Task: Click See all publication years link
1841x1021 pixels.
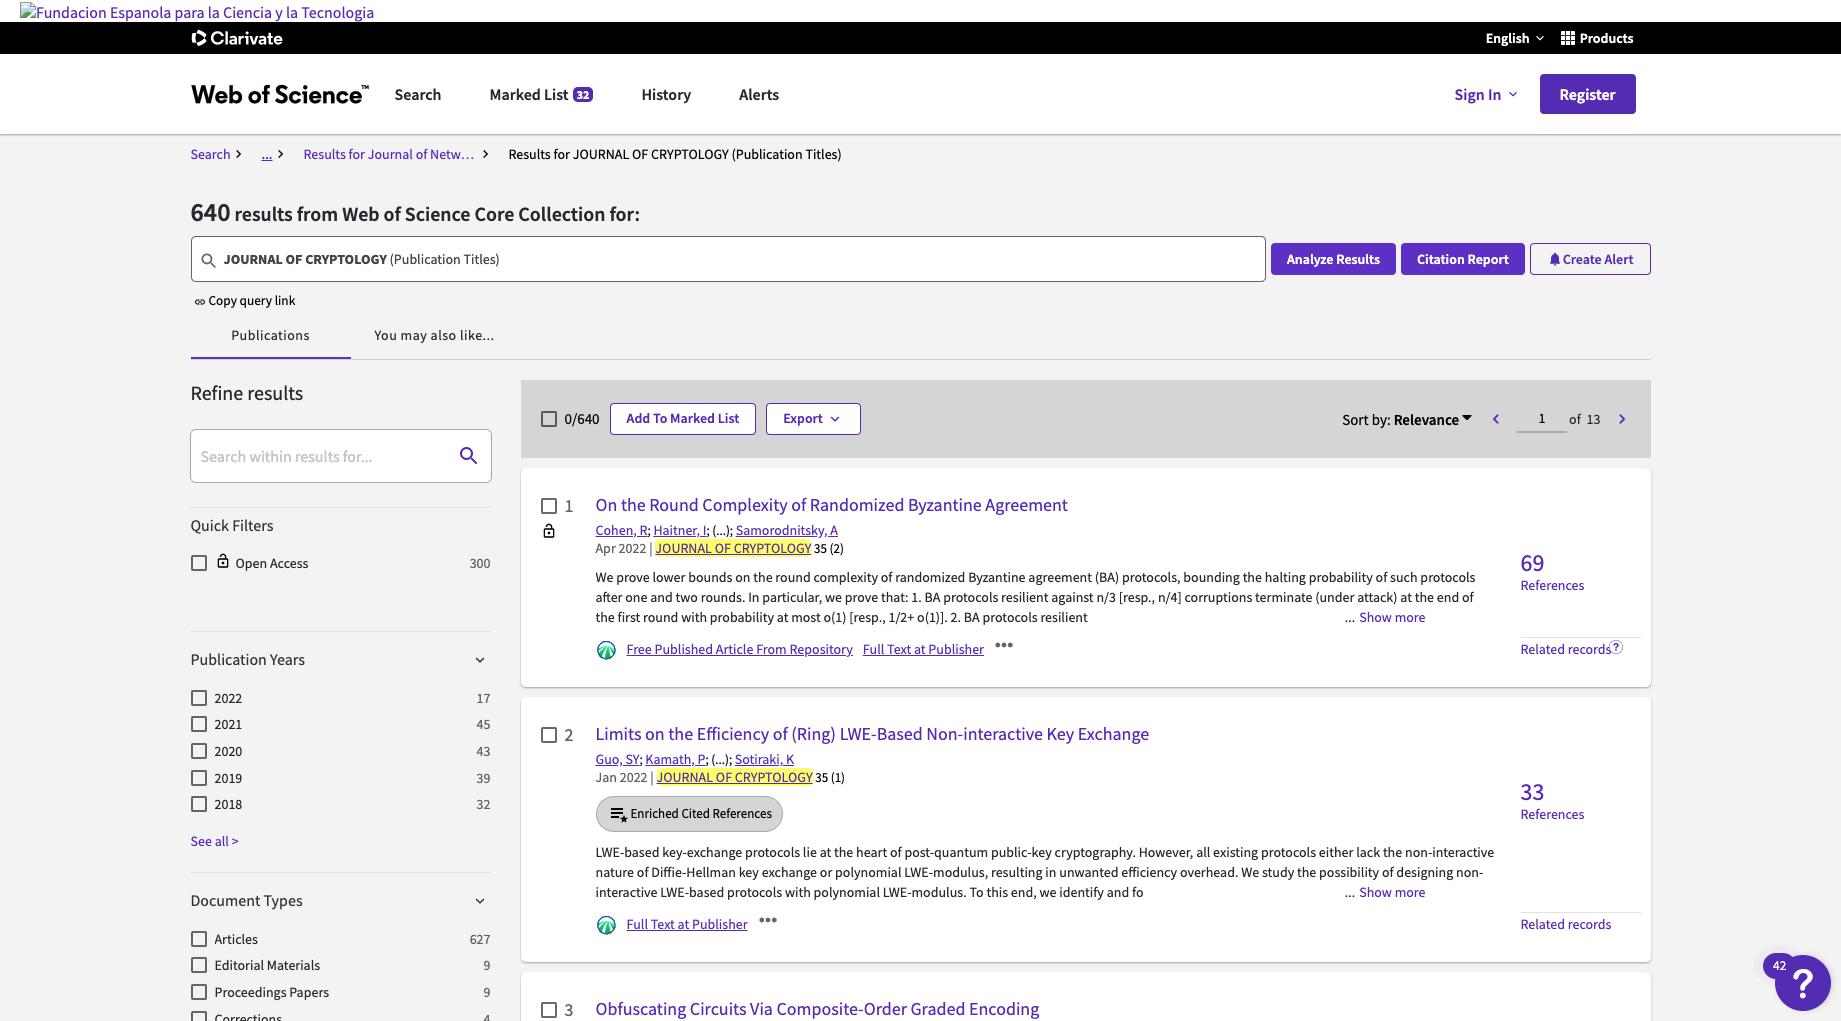Action: pyautogui.click(x=215, y=841)
